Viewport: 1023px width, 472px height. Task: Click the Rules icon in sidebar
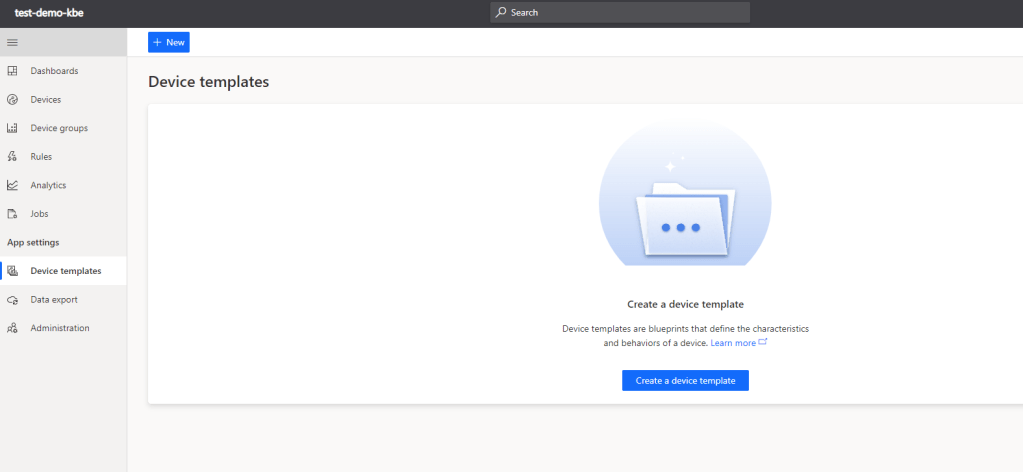coord(12,157)
